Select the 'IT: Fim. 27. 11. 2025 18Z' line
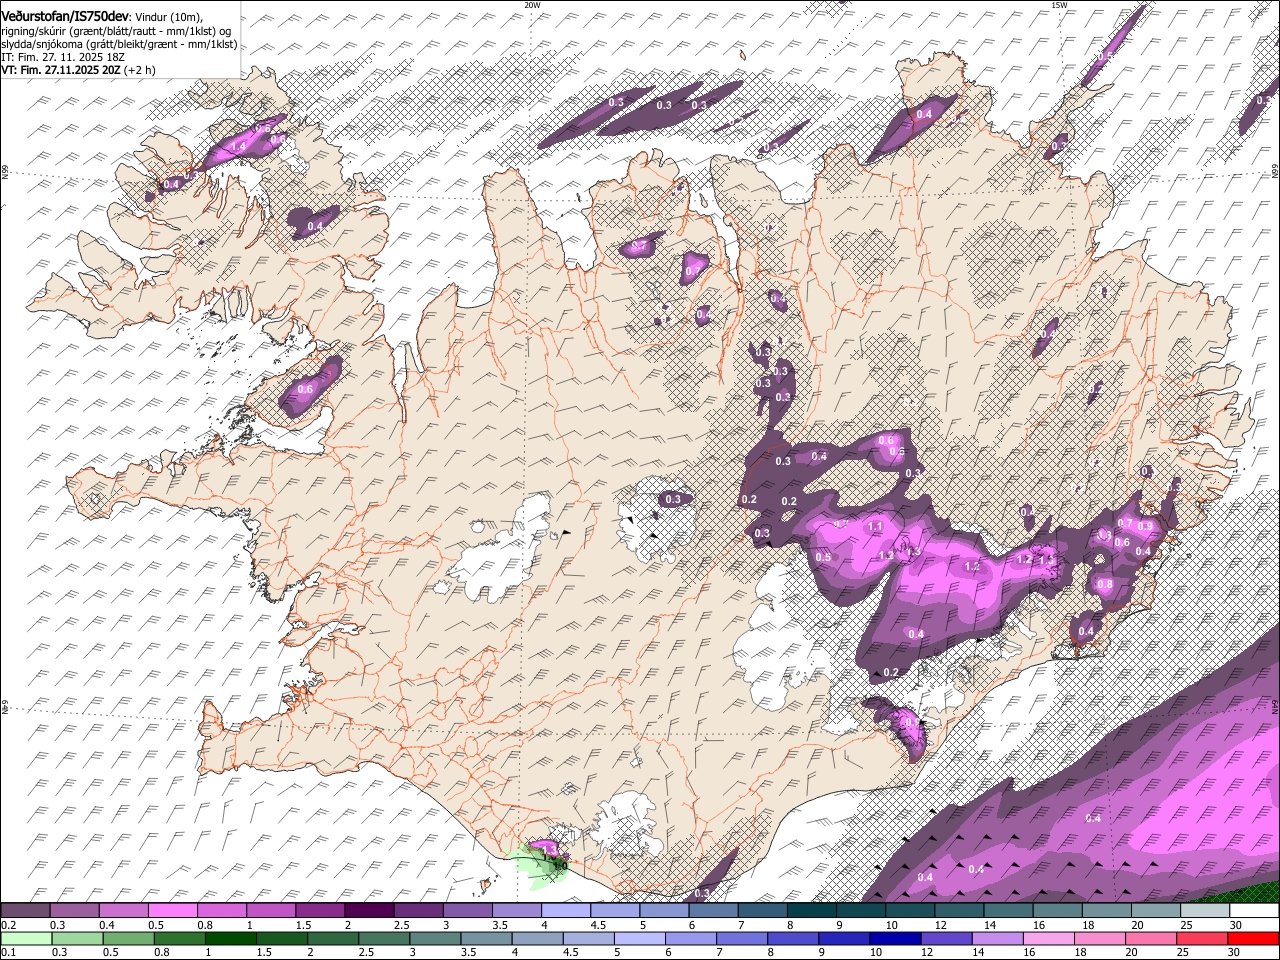 [x=63, y=57]
